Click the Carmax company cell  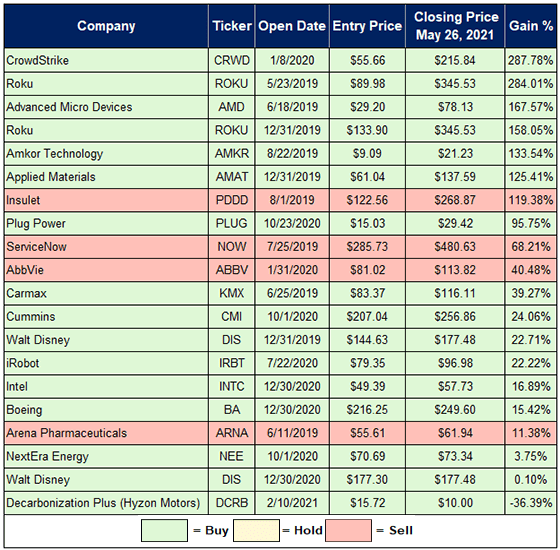click(106, 293)
